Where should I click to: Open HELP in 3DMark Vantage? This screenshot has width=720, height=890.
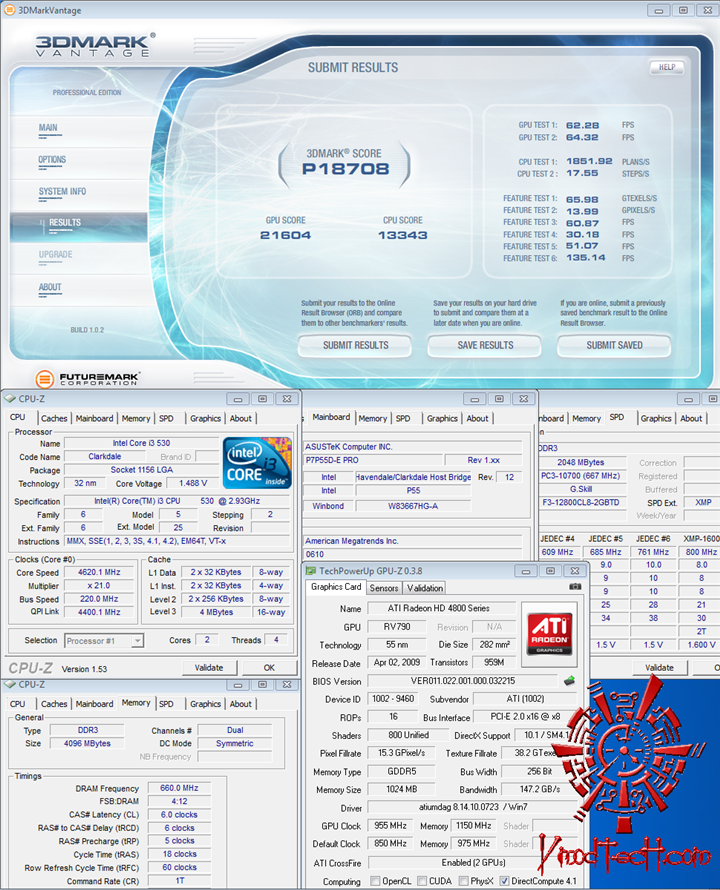pos(667,67)
